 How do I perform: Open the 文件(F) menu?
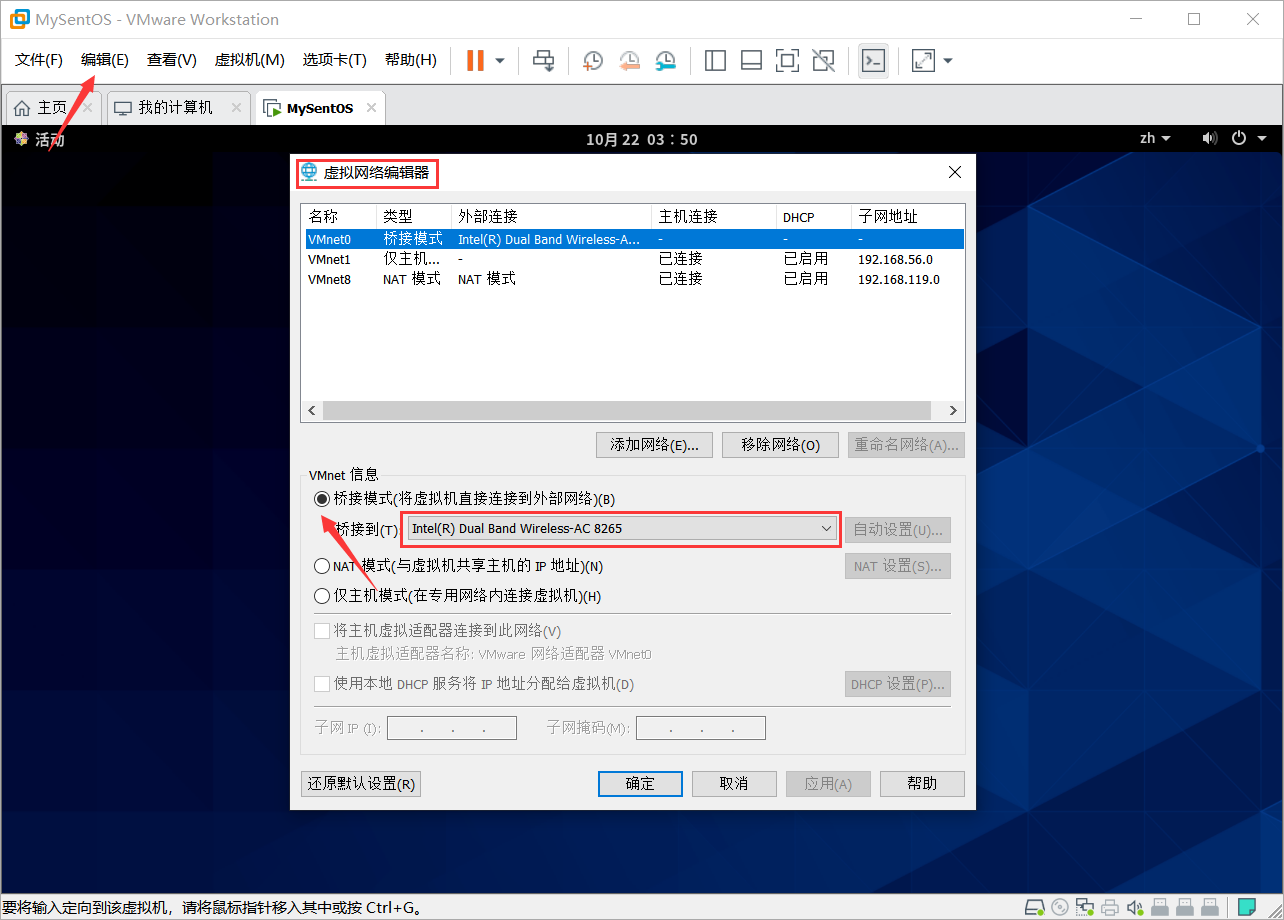coord(39,60)
